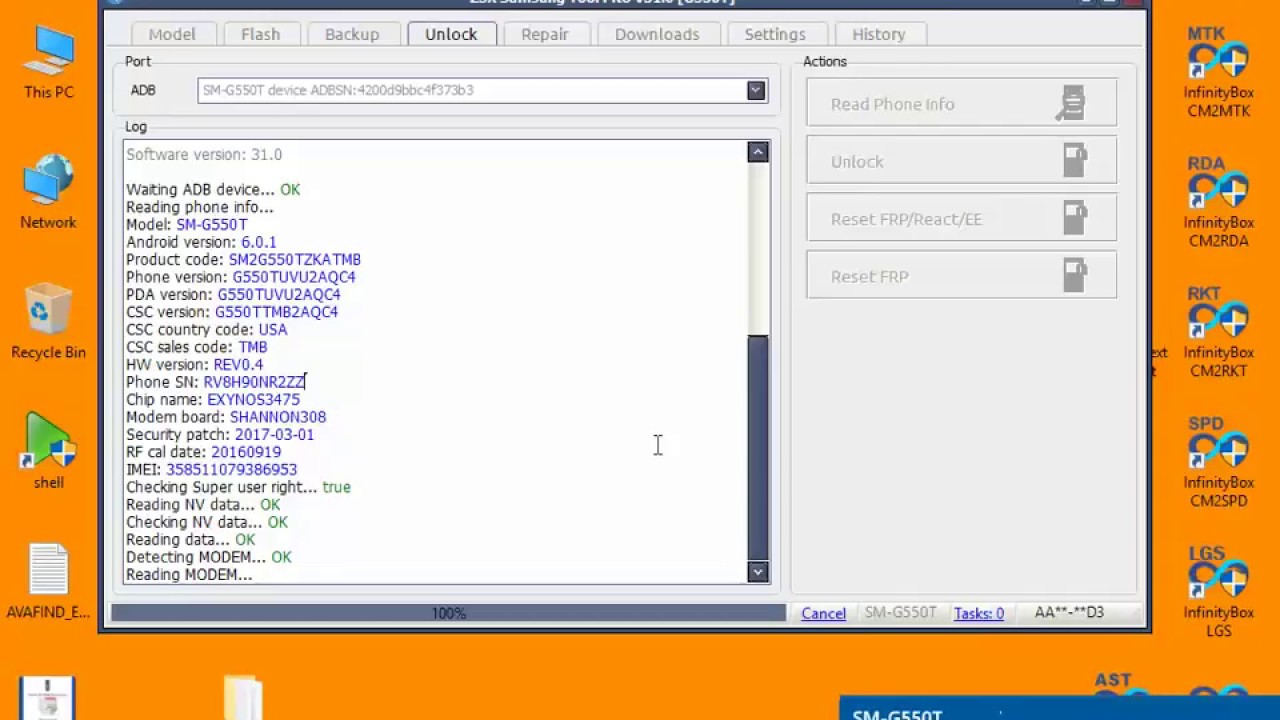1280x720 pixels.
Task: Go to the Downloads tab
Action: tap(657, 34)
